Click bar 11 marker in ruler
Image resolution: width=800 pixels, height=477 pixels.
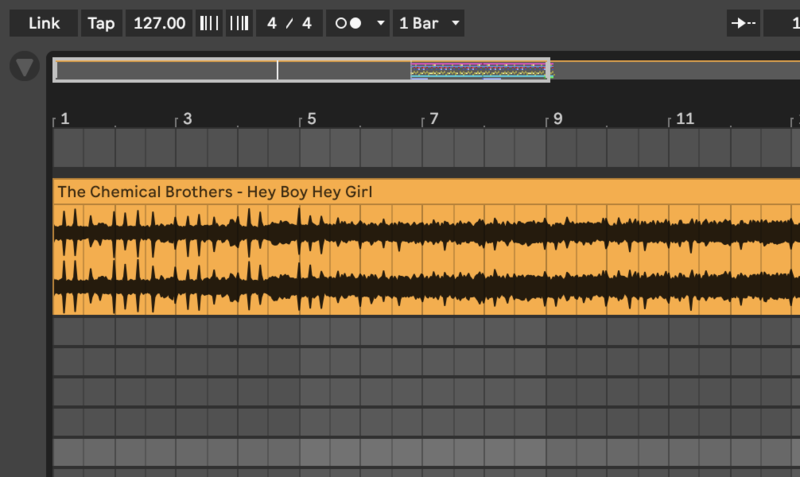[685, 119]
